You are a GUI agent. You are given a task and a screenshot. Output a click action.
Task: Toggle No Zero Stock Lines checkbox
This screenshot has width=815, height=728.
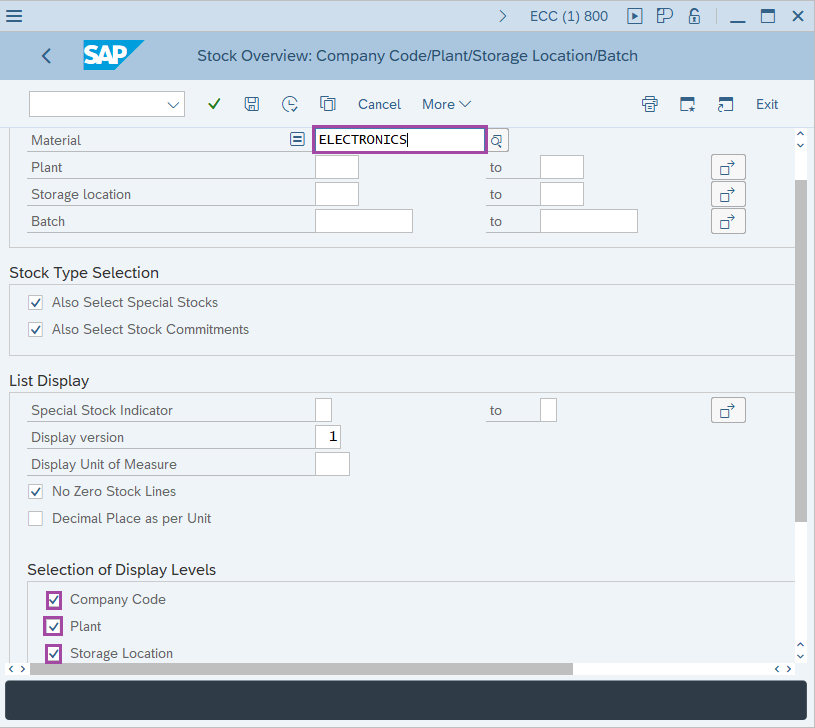point(36,491)
